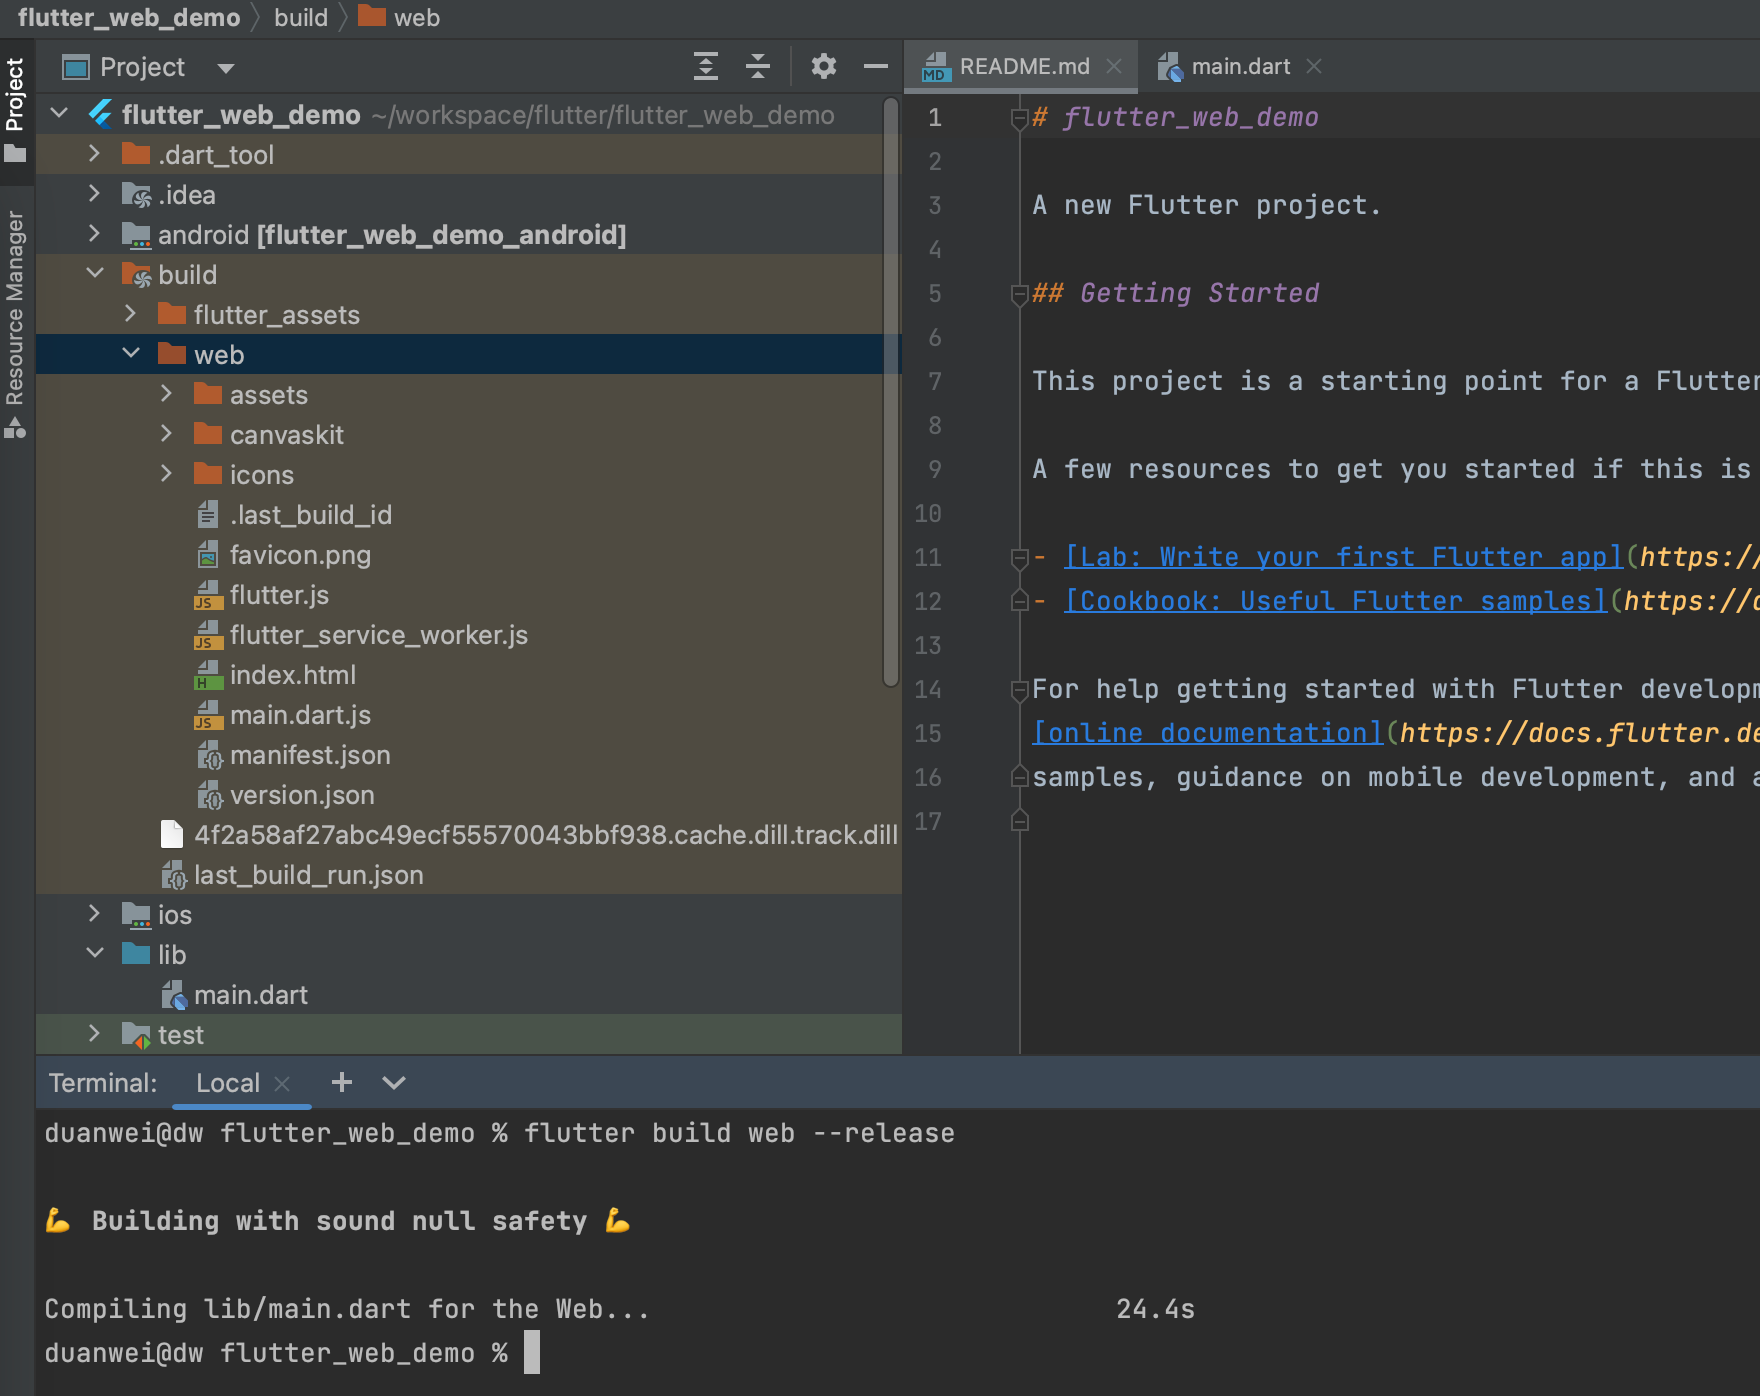Expand the icons folder
This screenshot has width=1760, height=1396.
click(x=166, y=473)
